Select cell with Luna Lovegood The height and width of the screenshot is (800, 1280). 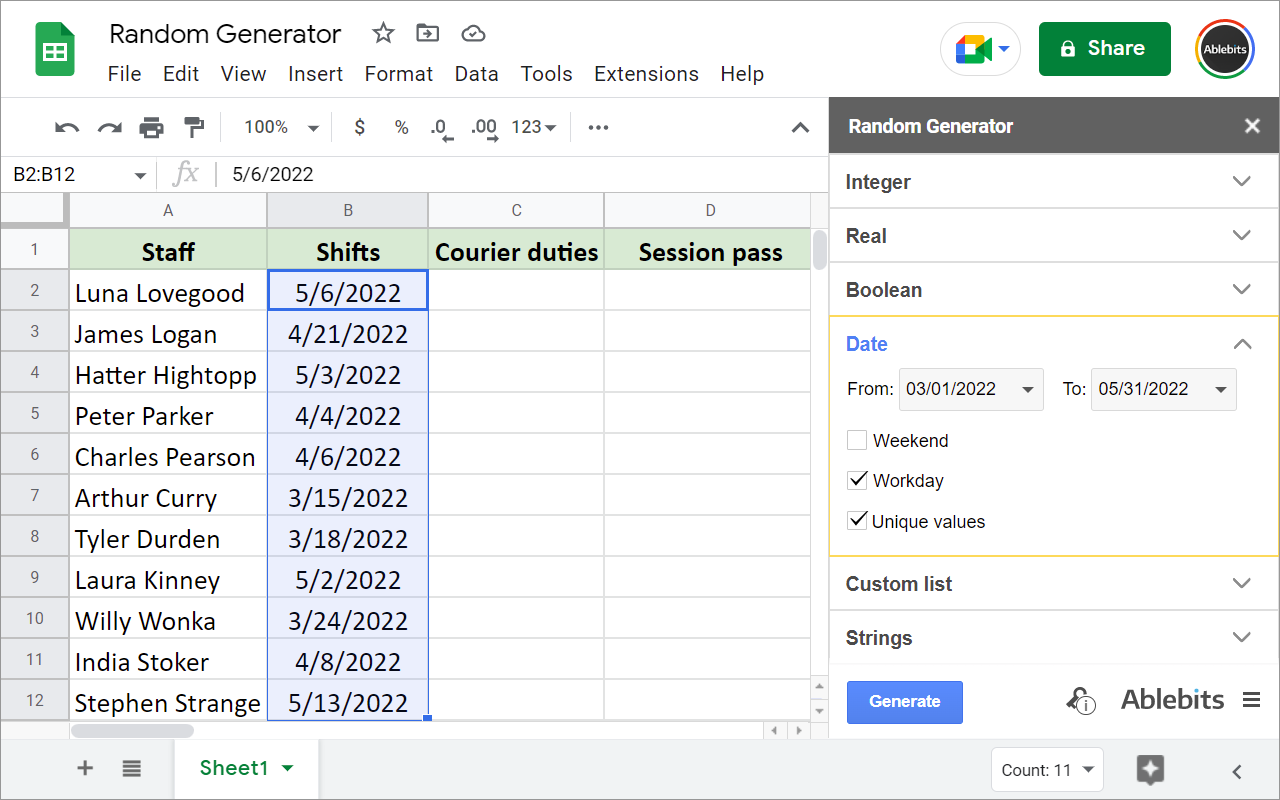coord(168,292)
